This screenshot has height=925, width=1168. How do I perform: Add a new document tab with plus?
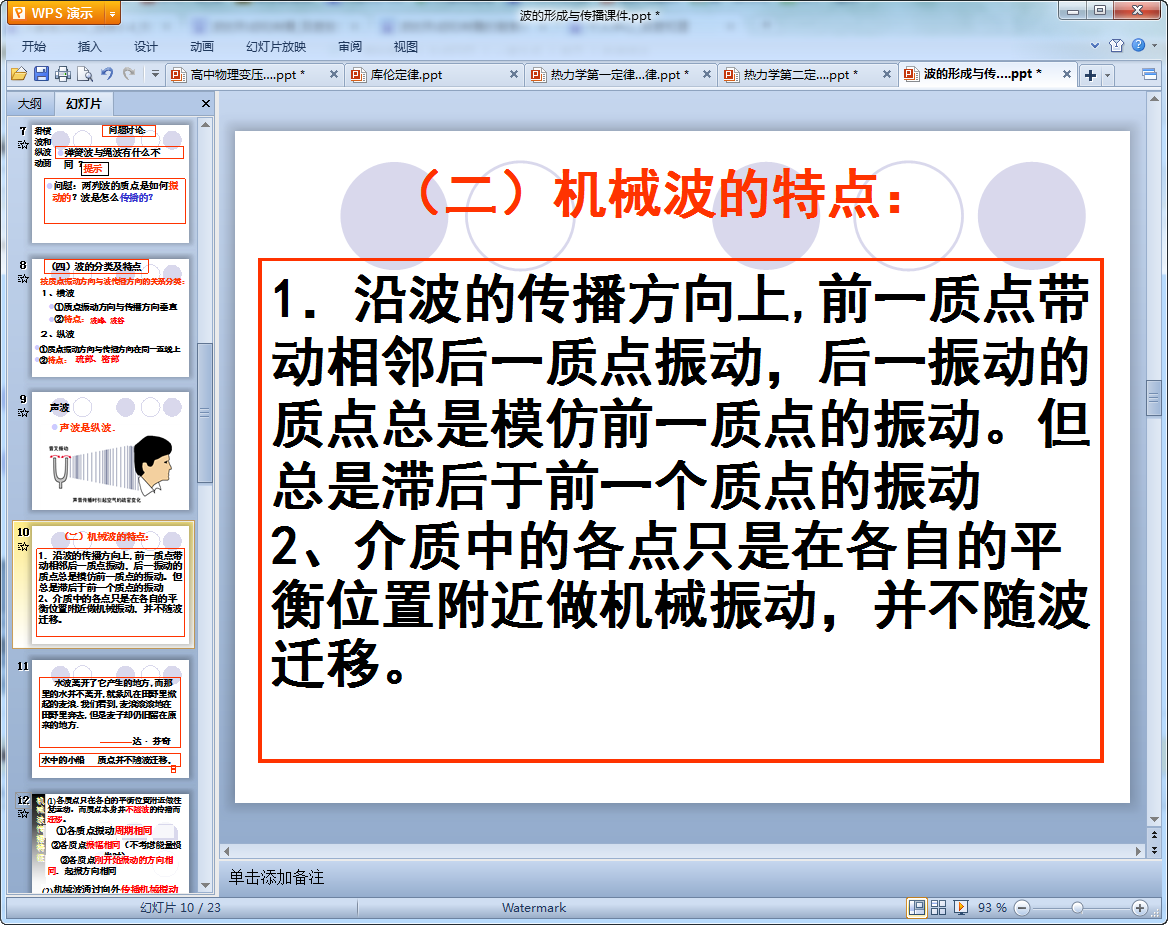tap(1090, 75)
